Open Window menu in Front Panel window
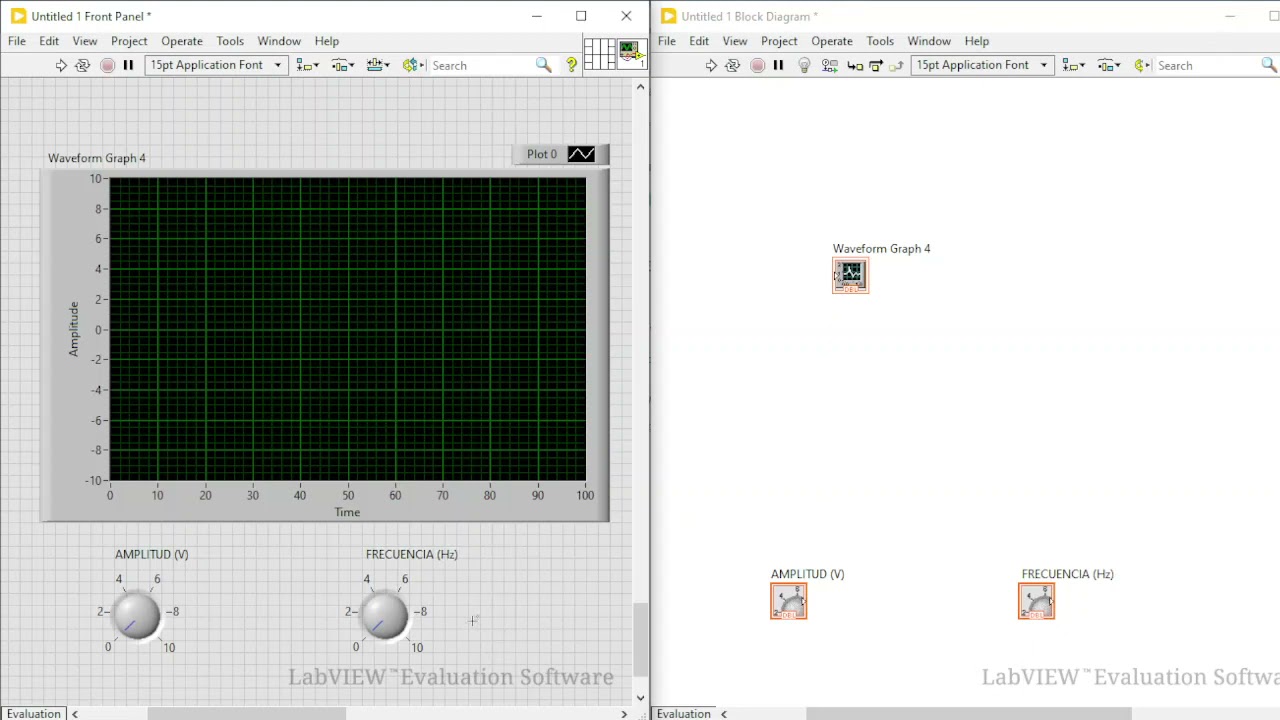This screenshot has height=720, width=1280. [279, 41]
